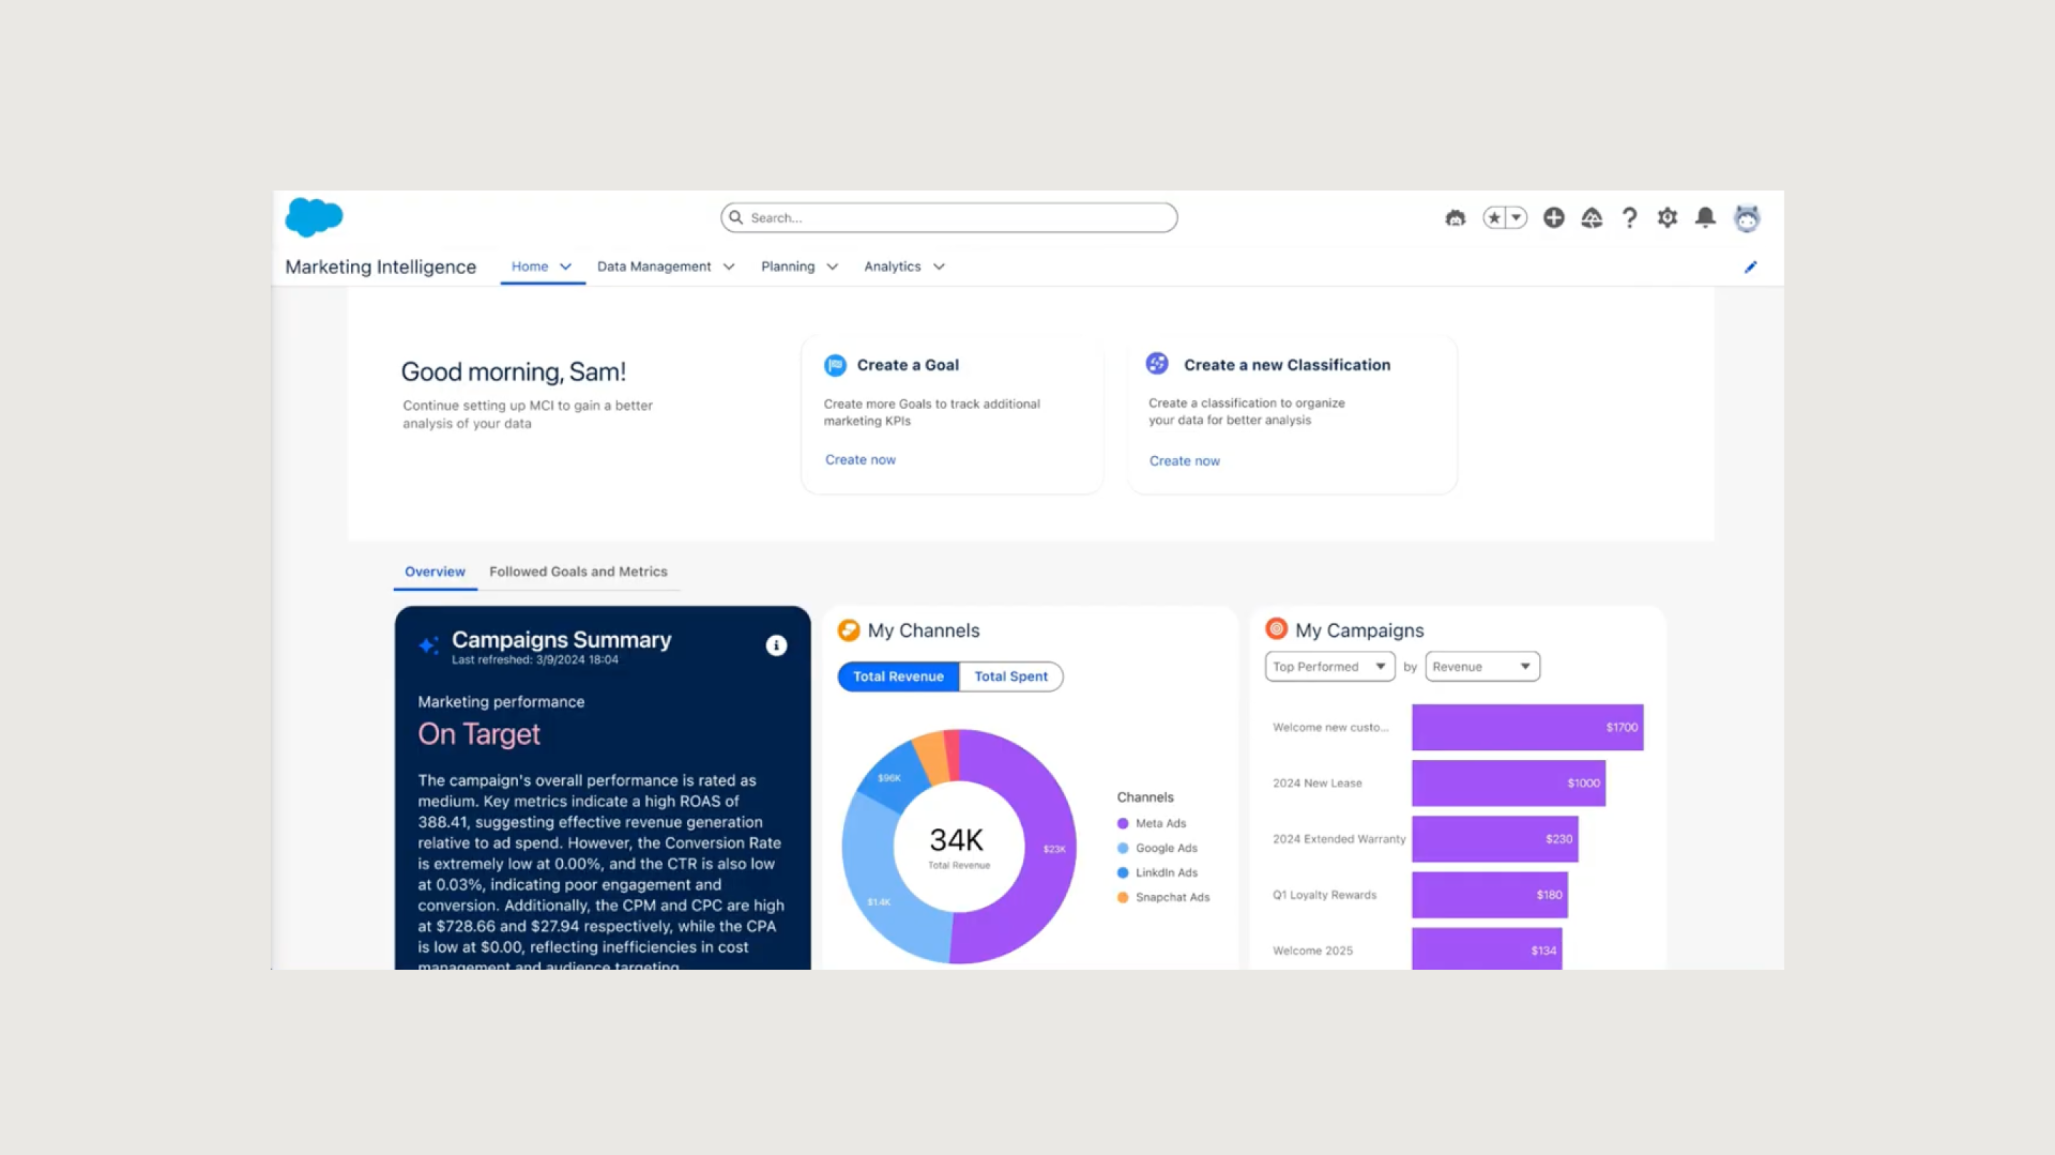The height and width of the screenshot is (1155, 2055).
Task: Click the Campaigns Summary info icon
Action: pos(775,645)
